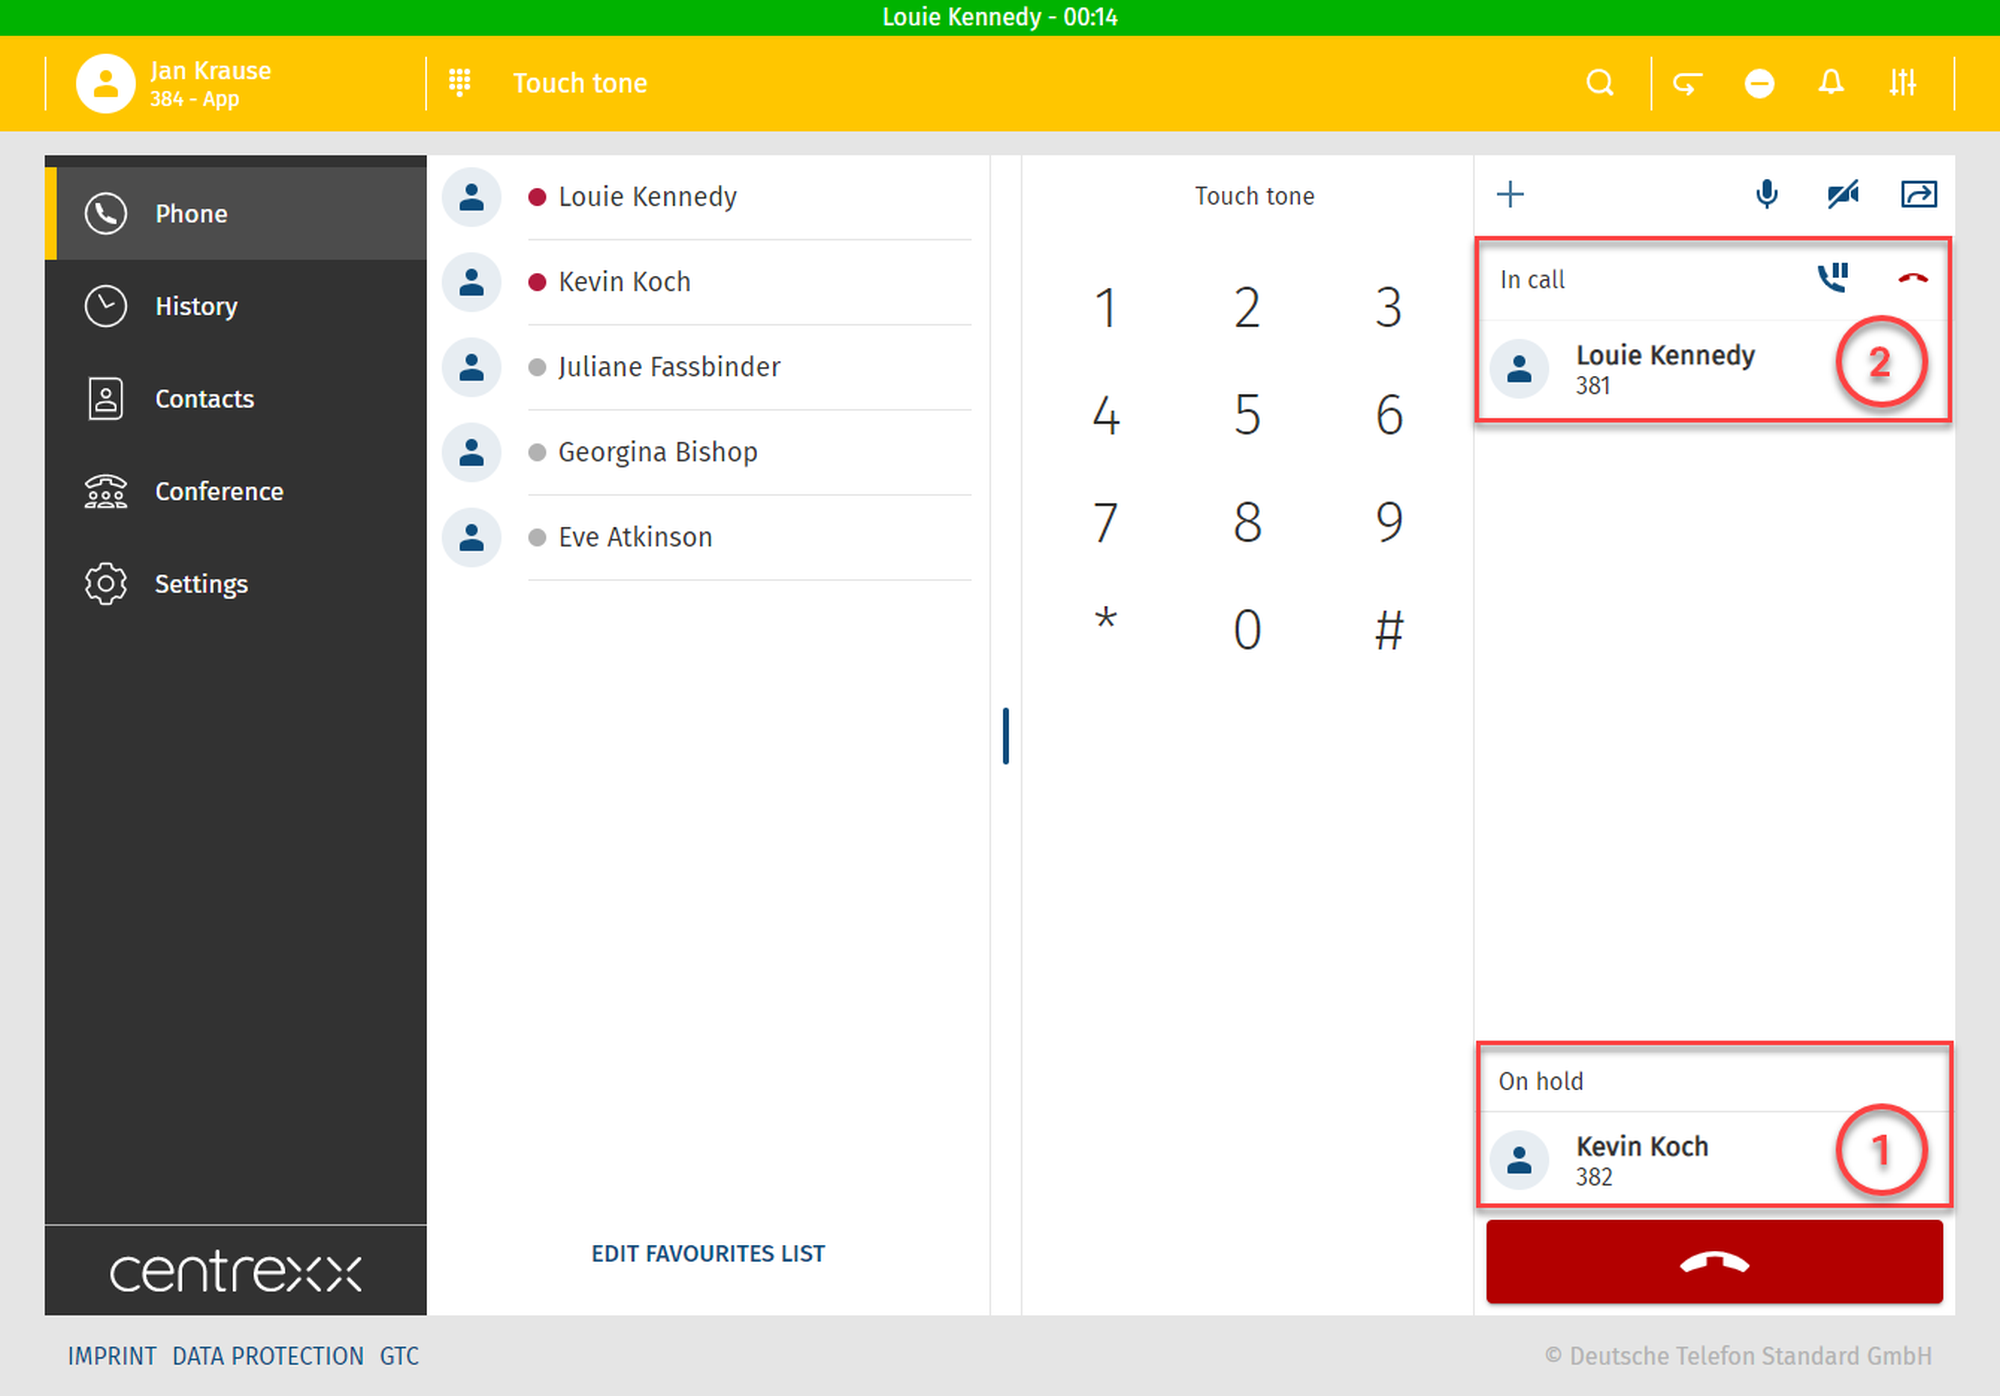Add a new call with plus icon
This screenshot has height=1396, width=2000.
coord(1510,194)
